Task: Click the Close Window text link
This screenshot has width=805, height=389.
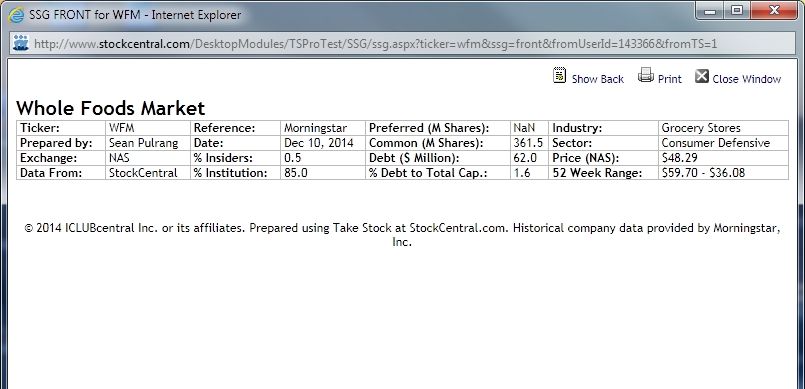Action: click(746, 79)
